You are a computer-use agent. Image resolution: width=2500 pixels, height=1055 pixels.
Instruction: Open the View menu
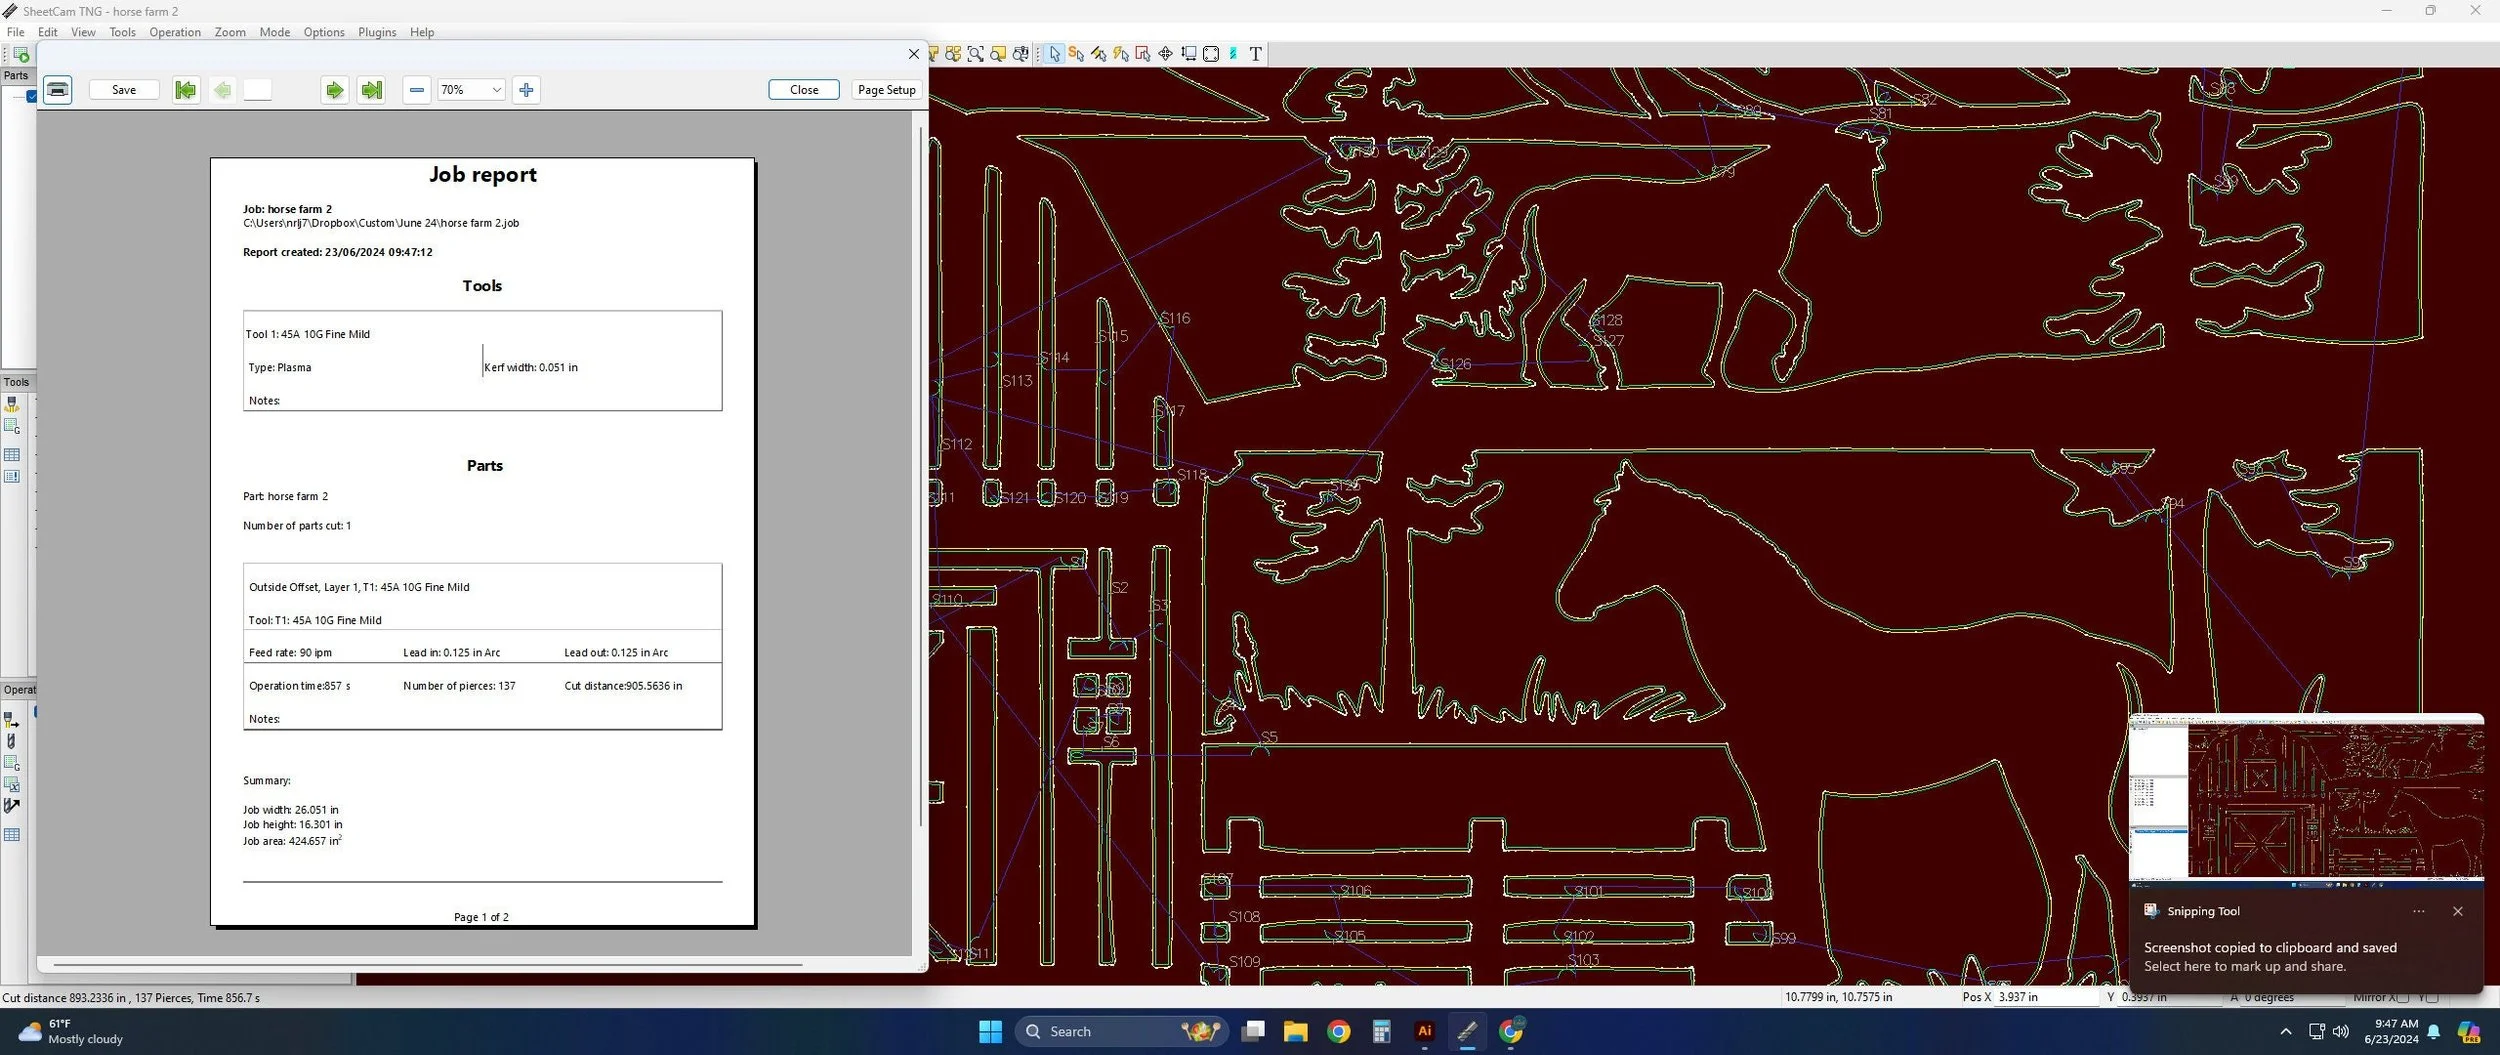83,32
